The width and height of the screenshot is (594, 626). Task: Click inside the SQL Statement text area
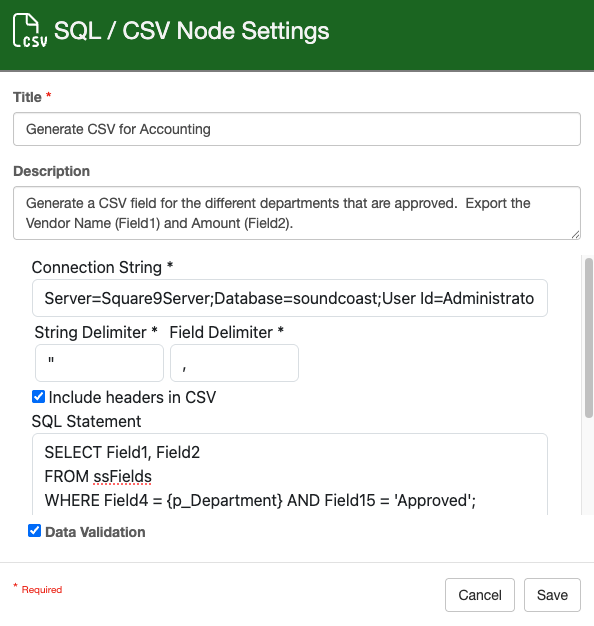[290, 474]
